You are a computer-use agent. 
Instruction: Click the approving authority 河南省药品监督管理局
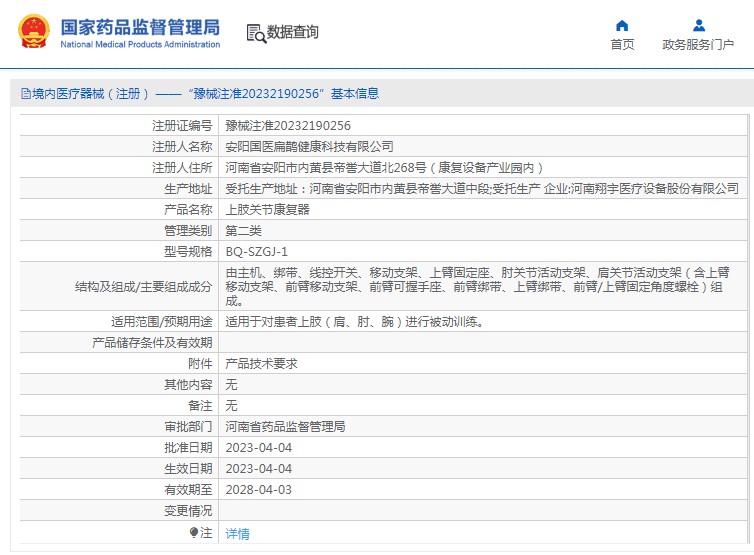(285, 427)
